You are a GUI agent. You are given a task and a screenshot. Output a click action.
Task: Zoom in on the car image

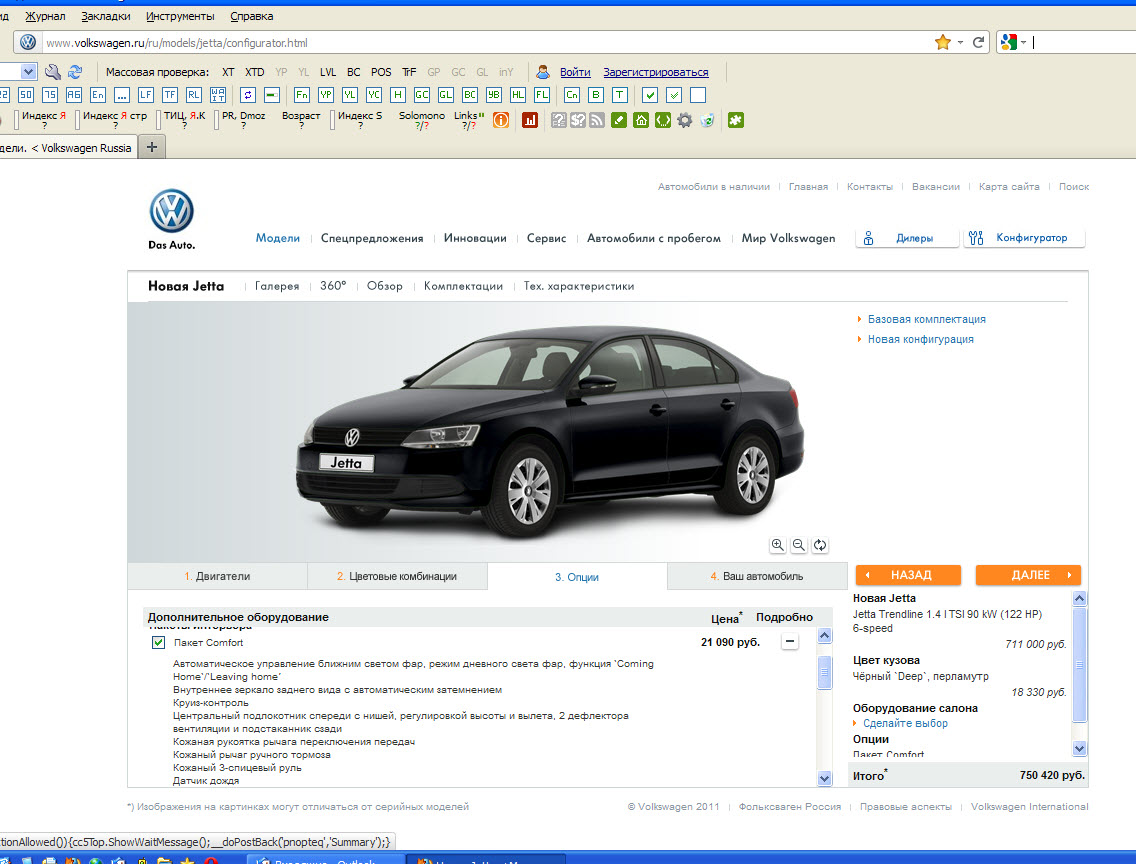point(777,545)
